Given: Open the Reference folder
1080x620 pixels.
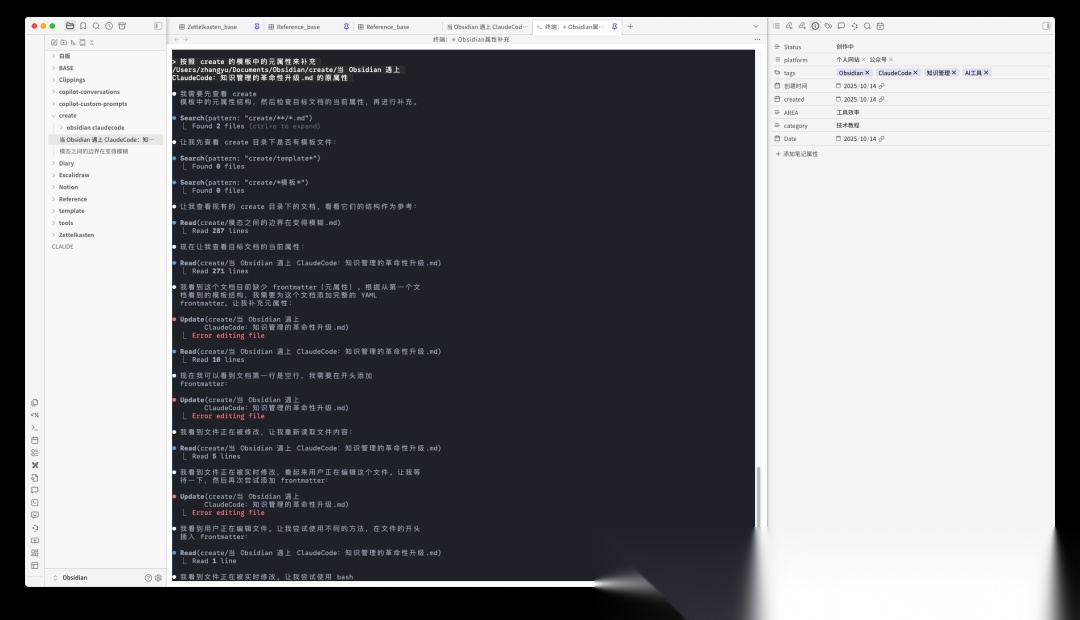Looking at the screenshot, I should [x=72, y=199].
